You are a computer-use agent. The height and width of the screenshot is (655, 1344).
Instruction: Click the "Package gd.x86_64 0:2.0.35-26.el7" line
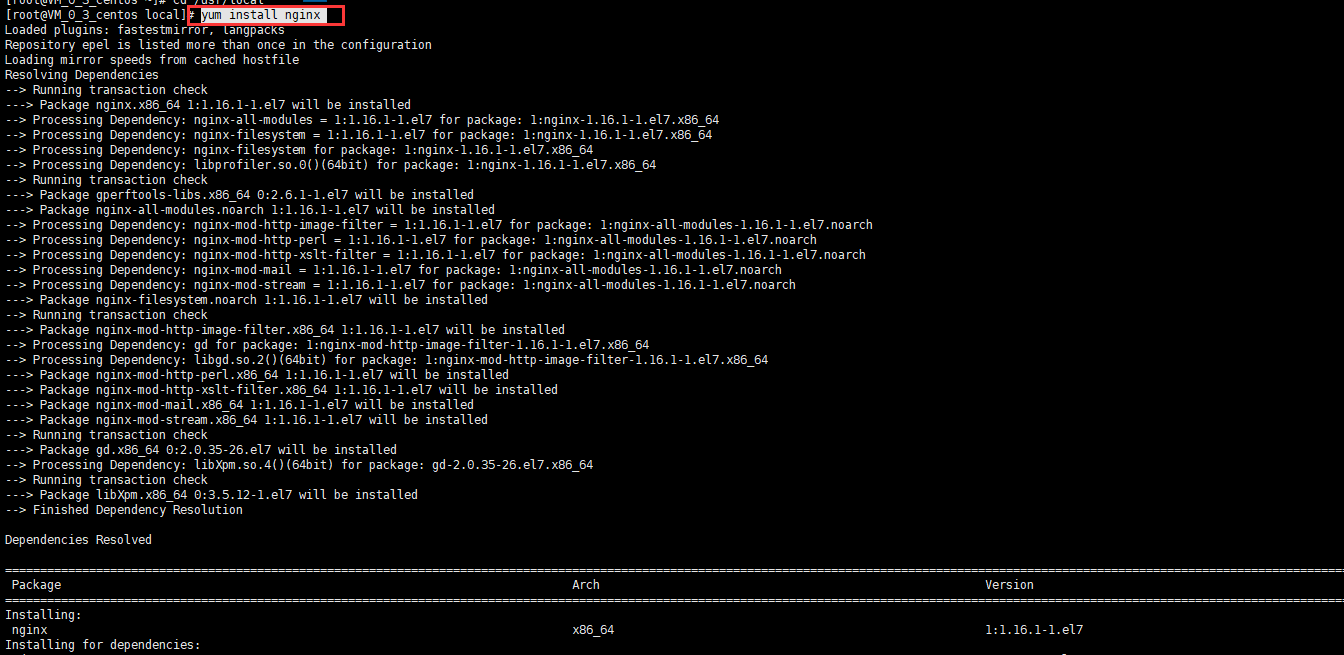(x=200, y=450)
